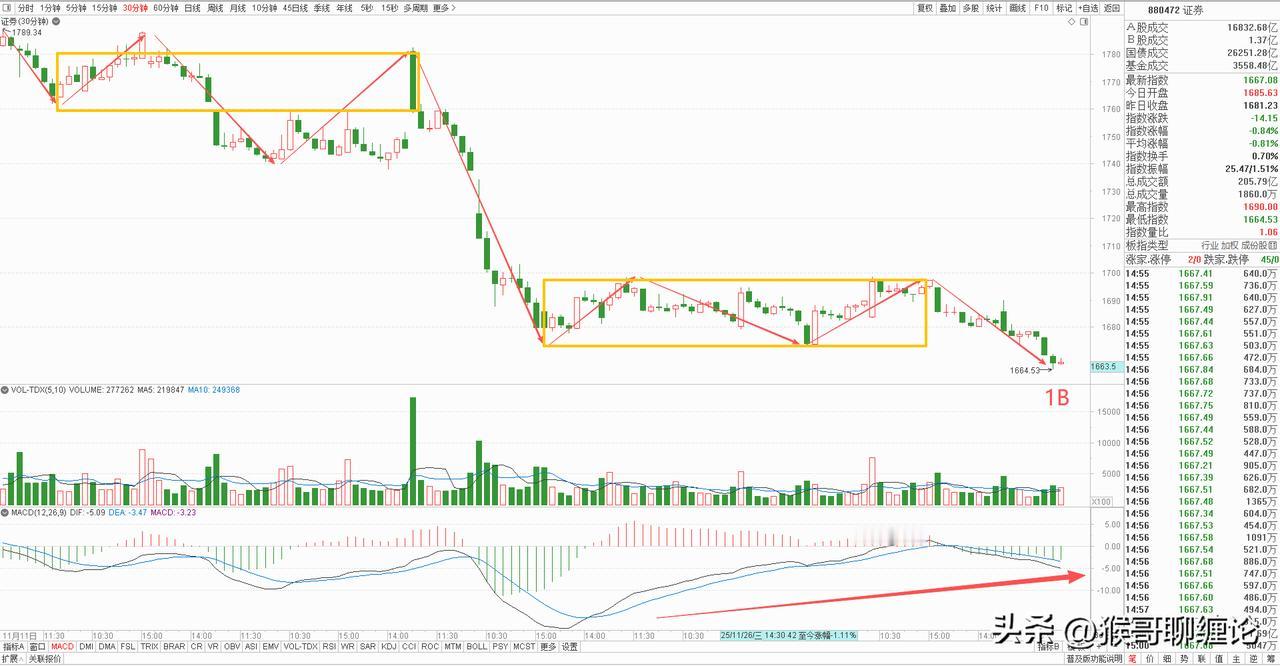1280x666 pixels.
Task: Click the panel toggle icon before 分时
Action: click(6, 8)
